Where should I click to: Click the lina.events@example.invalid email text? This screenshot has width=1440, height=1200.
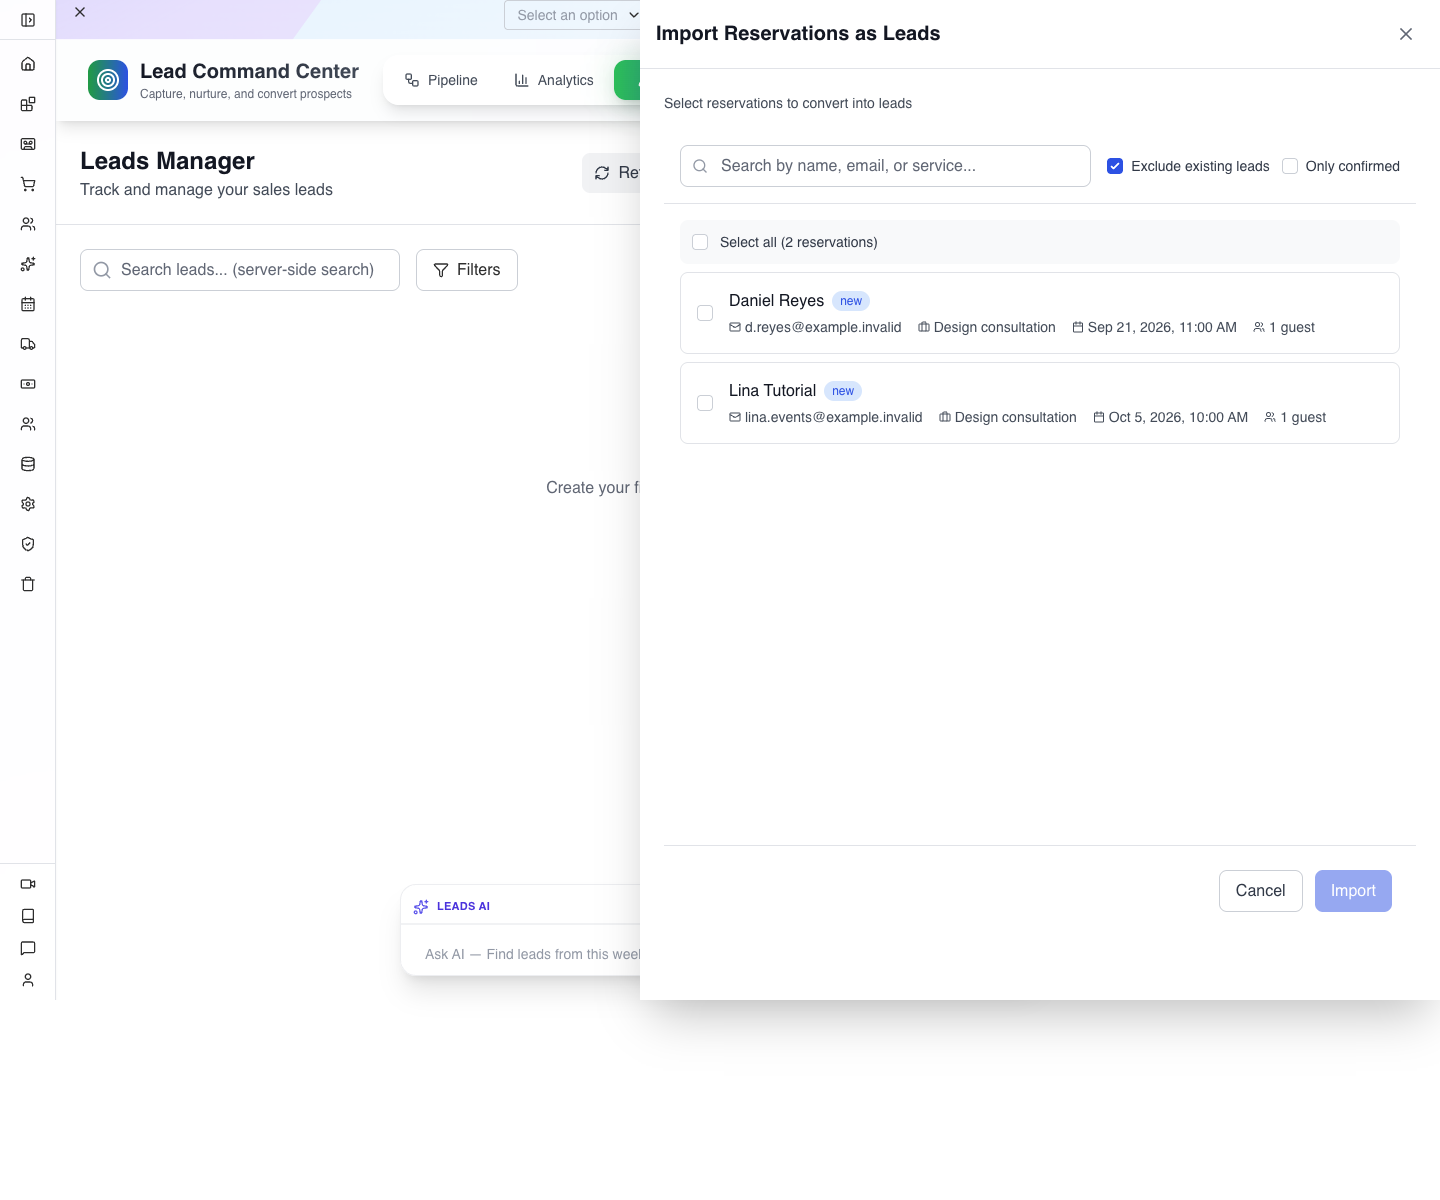[x=834, y=417]
